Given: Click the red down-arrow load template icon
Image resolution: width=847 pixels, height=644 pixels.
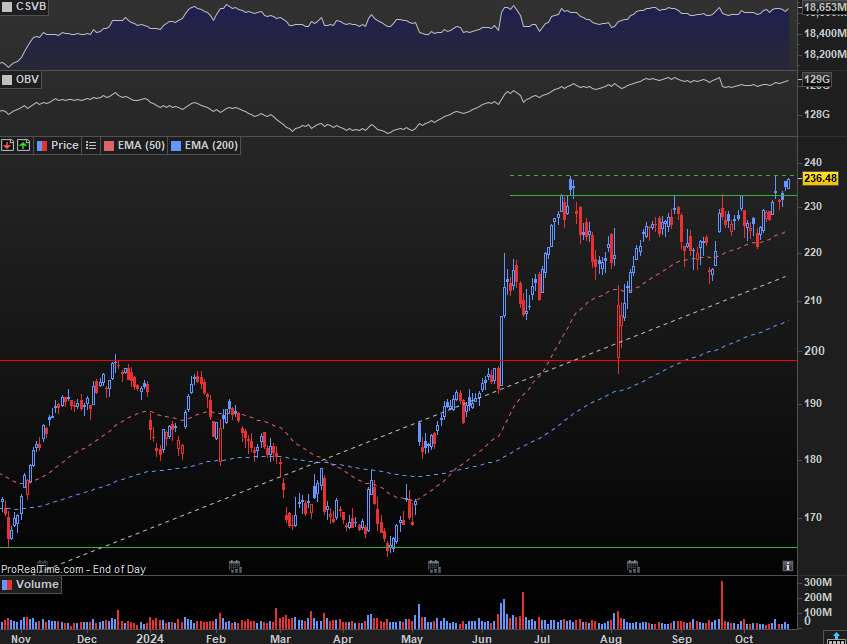Looking at the screenshot, I should (x=8, y=145).
